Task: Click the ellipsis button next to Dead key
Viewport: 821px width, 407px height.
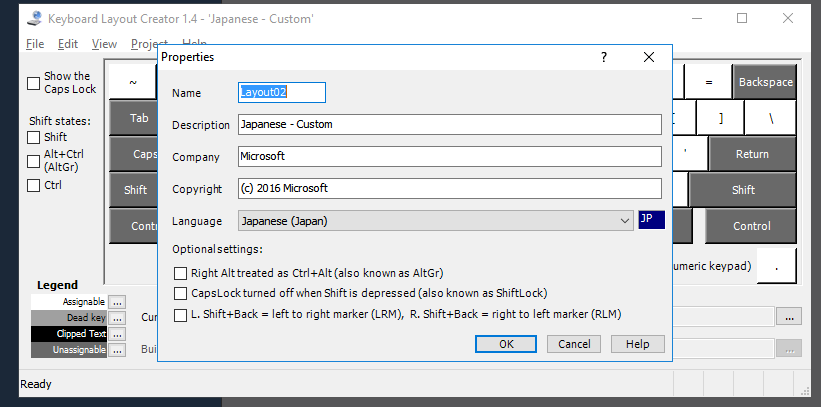Action: (x=117, y=317)
